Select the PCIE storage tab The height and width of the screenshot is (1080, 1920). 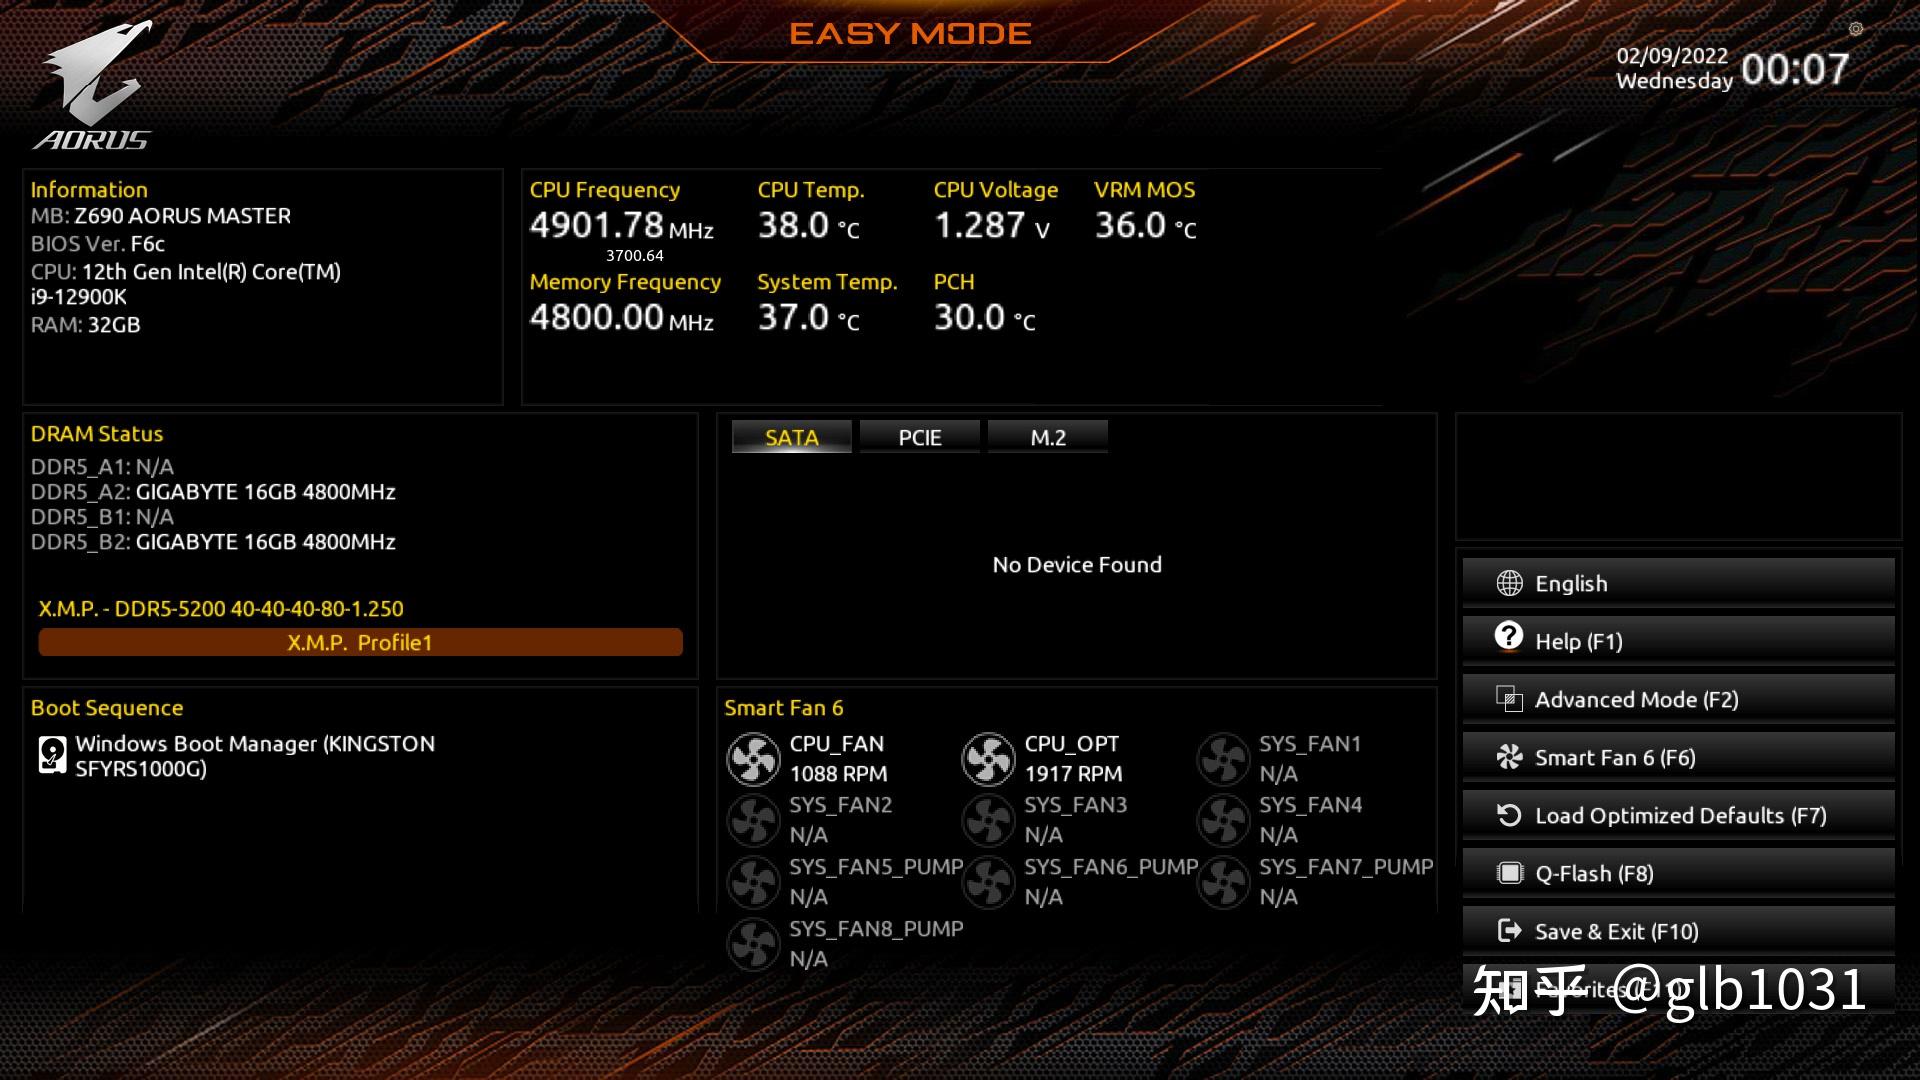coord(920,436)
